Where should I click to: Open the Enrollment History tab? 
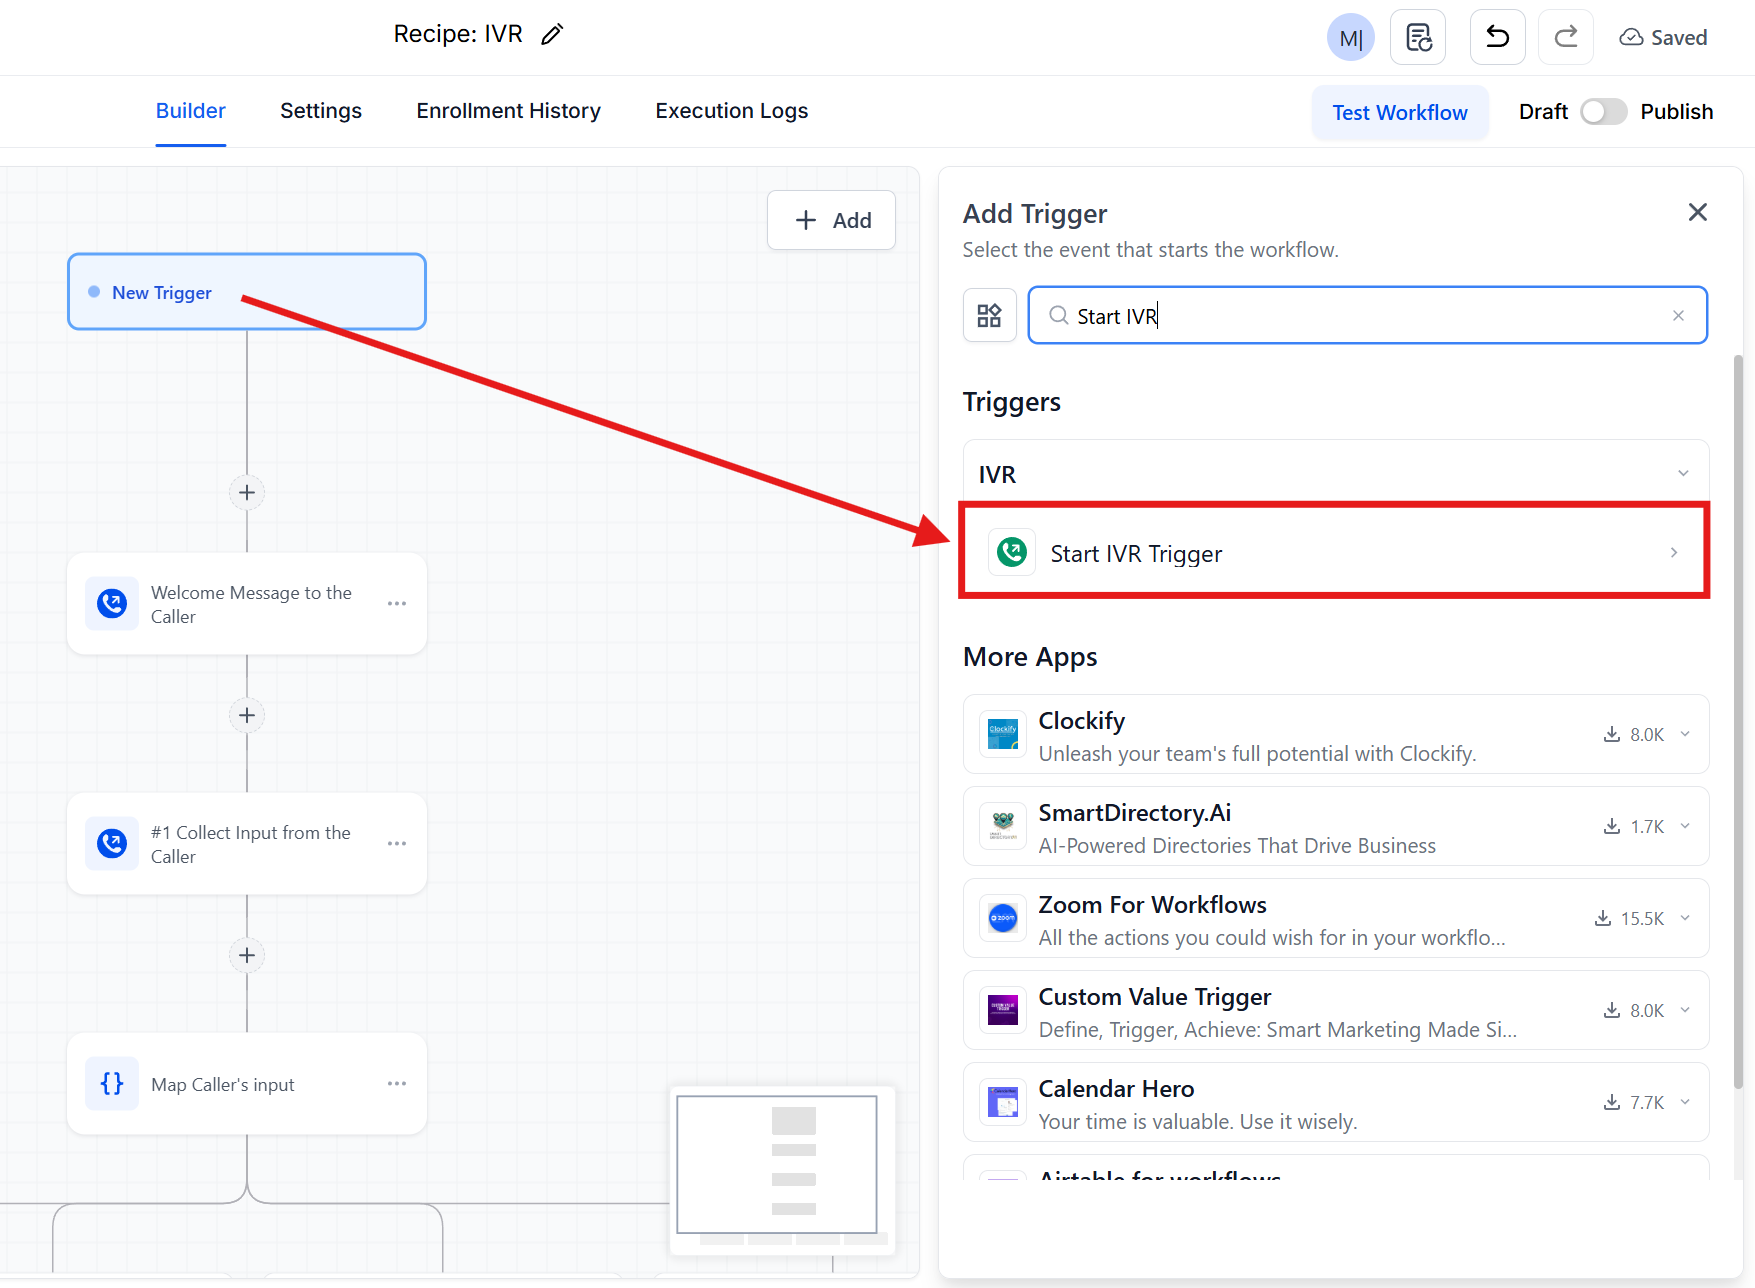tap(509, 111)
